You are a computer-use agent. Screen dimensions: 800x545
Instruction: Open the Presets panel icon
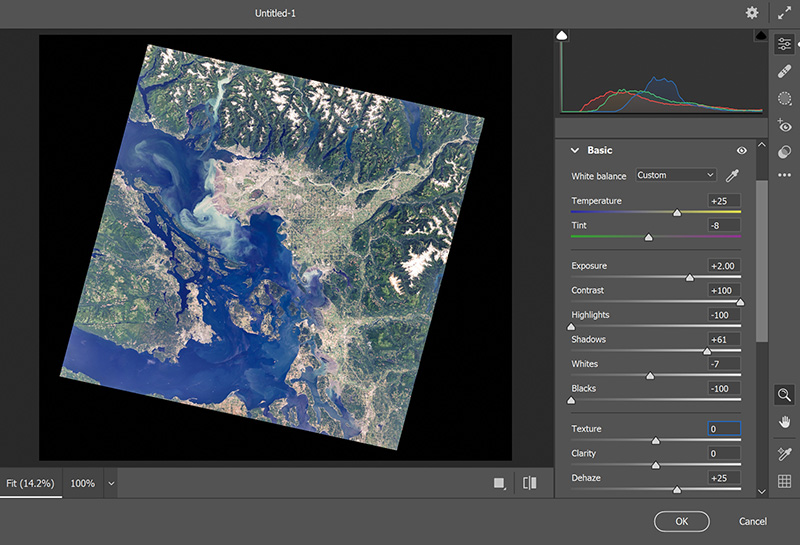(x=785, y=152)
